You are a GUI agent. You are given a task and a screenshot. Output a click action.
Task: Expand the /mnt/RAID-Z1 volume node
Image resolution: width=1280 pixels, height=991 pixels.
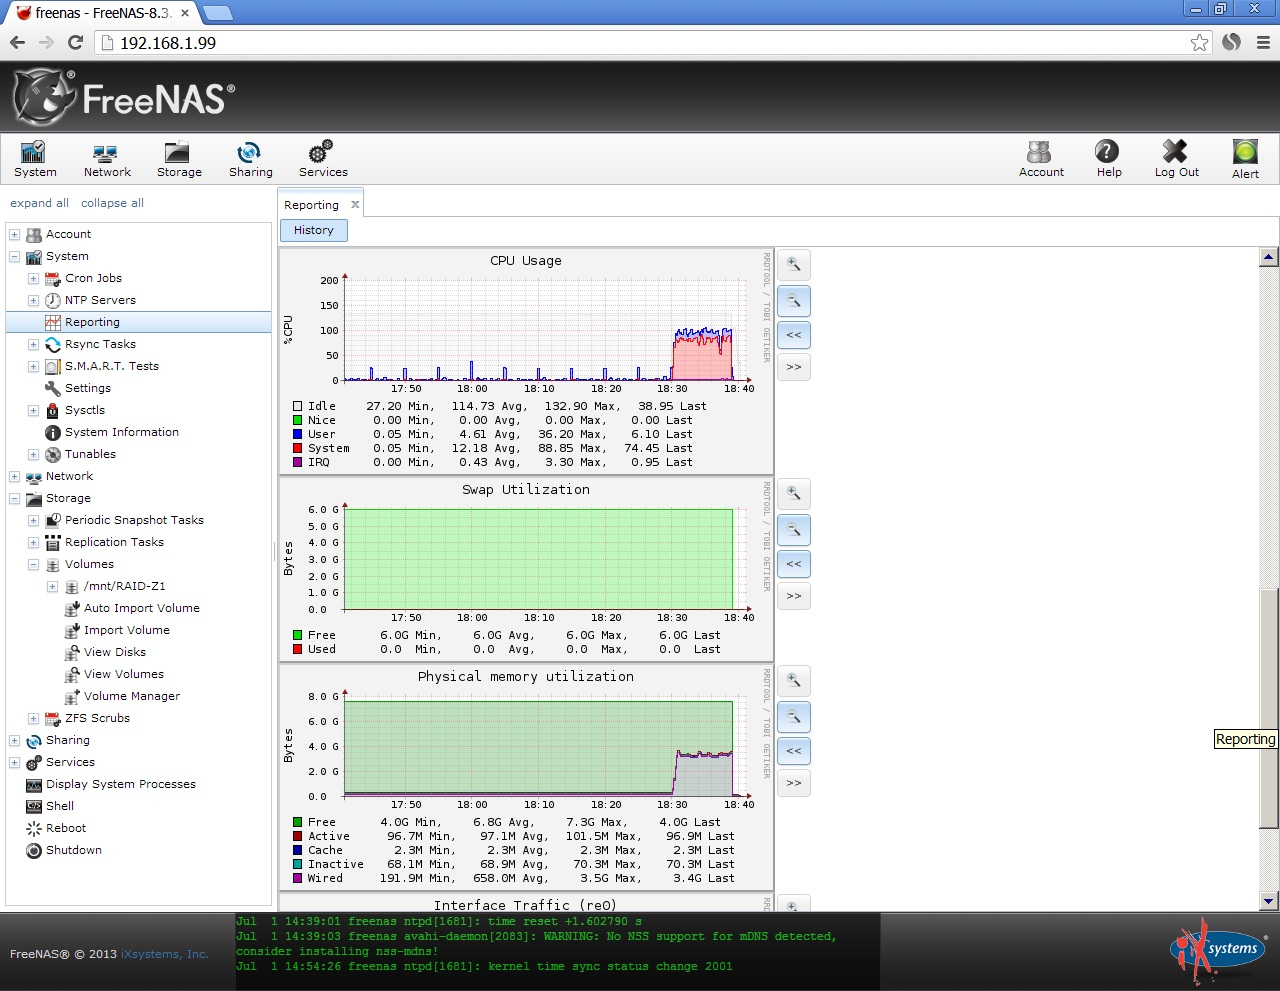coord(51,586)
